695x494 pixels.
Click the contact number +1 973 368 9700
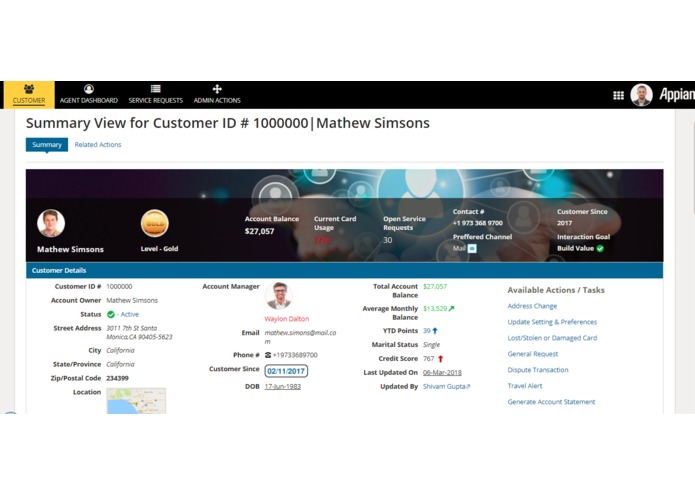click(477, 223)
